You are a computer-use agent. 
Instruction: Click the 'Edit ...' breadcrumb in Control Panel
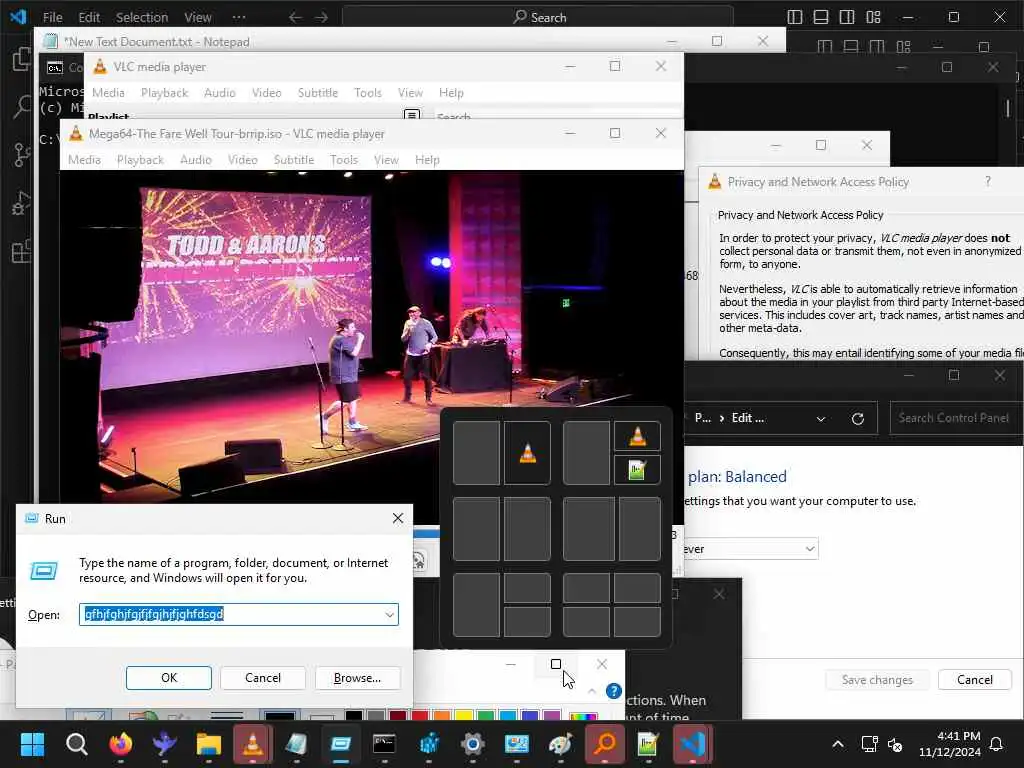(x=748, y=418)
